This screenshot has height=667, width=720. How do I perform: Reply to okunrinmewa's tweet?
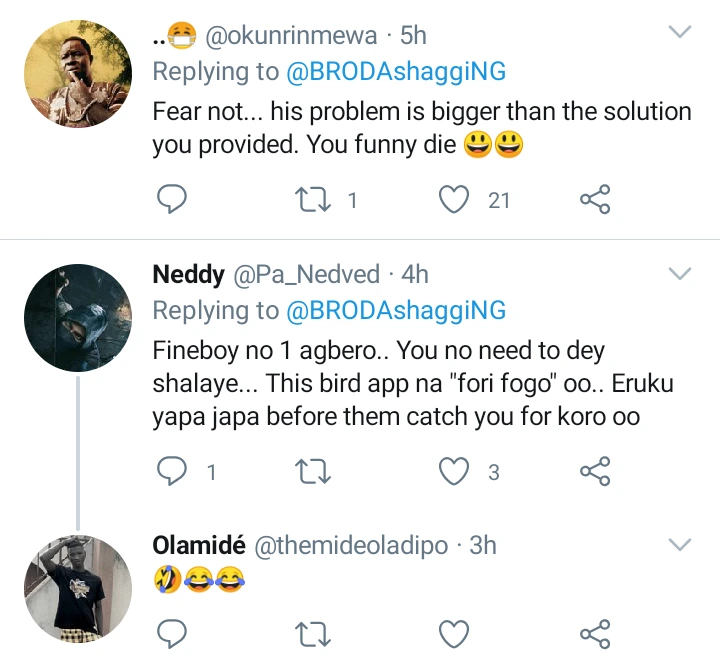[x=173, y=200]
